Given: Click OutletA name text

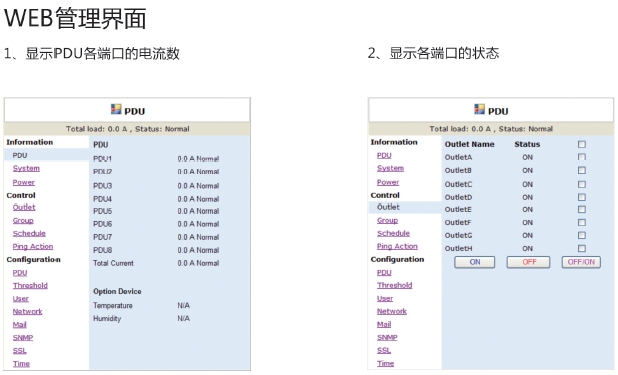Looking at the screenshot, I should pos(458,157).
